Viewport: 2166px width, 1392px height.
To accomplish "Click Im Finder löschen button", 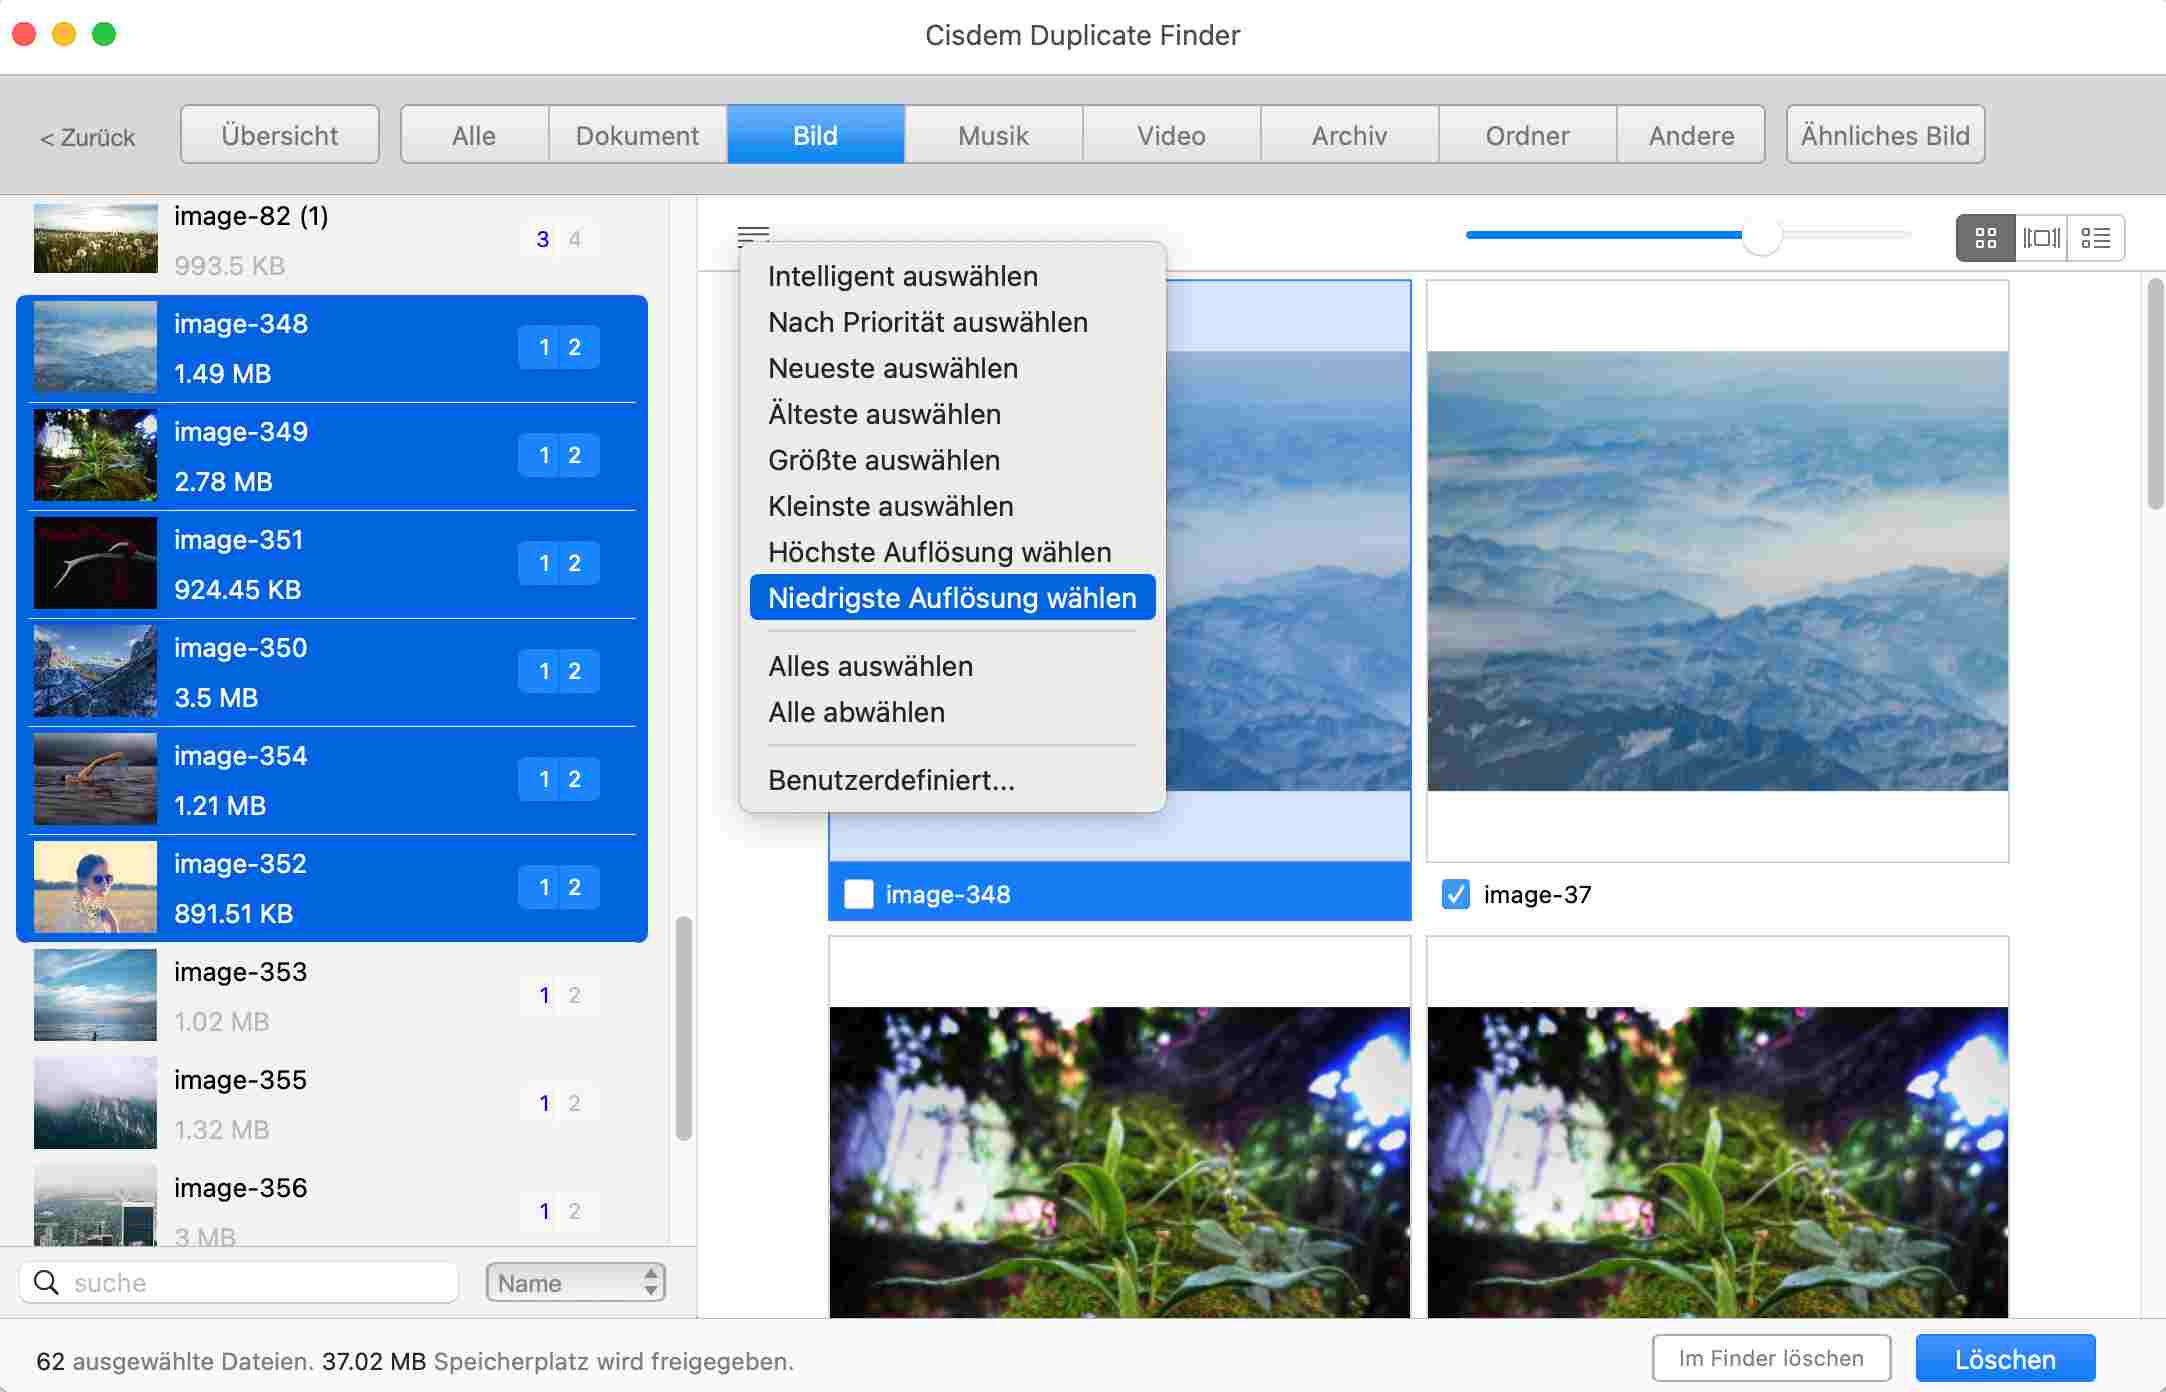I will pos(1770,1358).
